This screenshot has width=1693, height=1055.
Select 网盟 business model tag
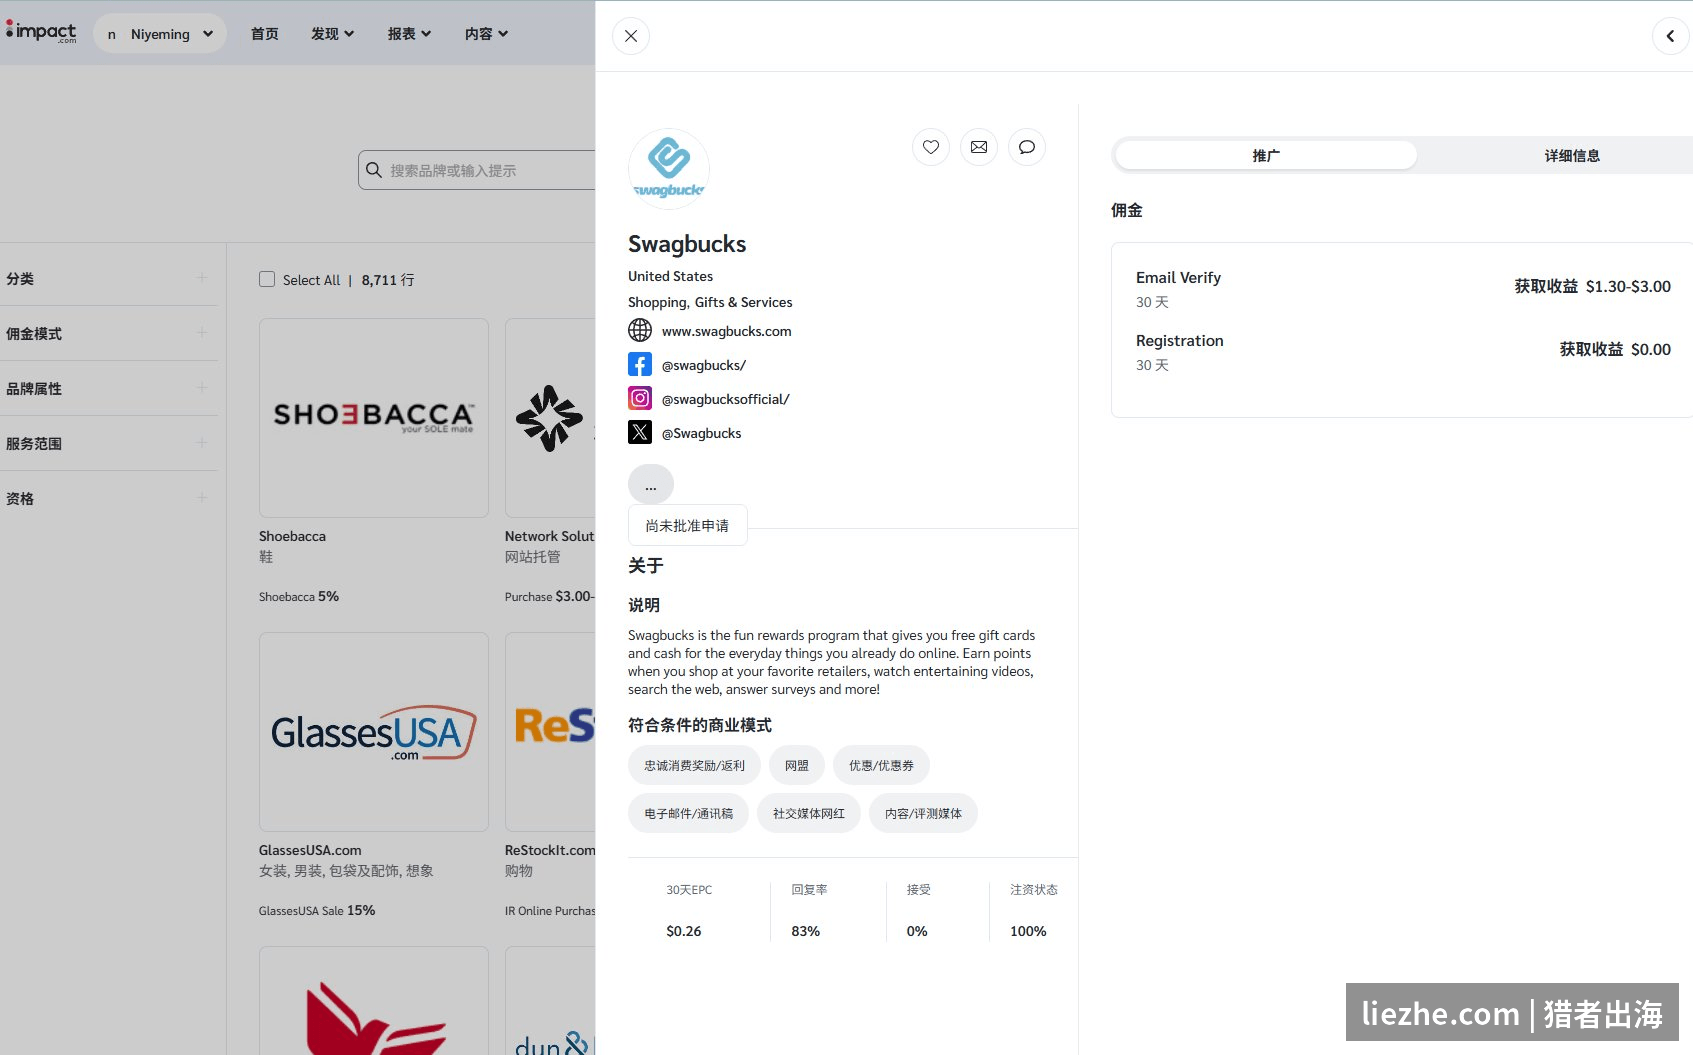797,765
